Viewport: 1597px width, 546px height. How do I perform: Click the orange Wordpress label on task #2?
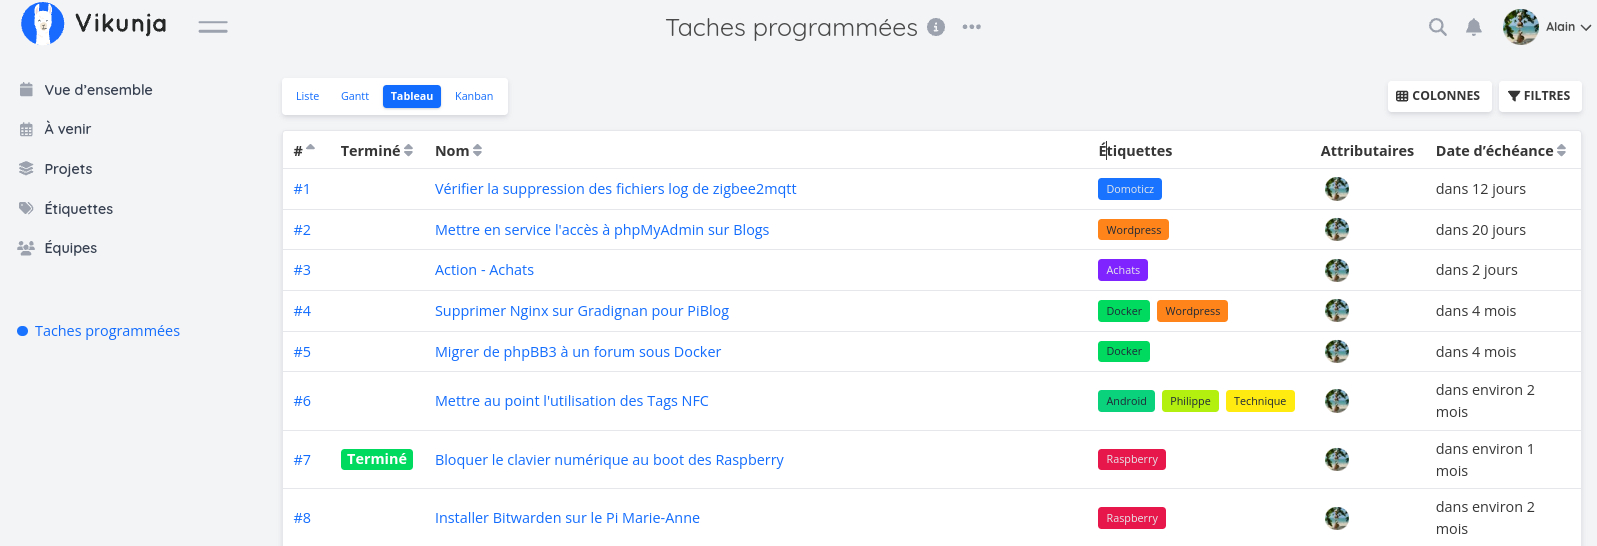1133,230
